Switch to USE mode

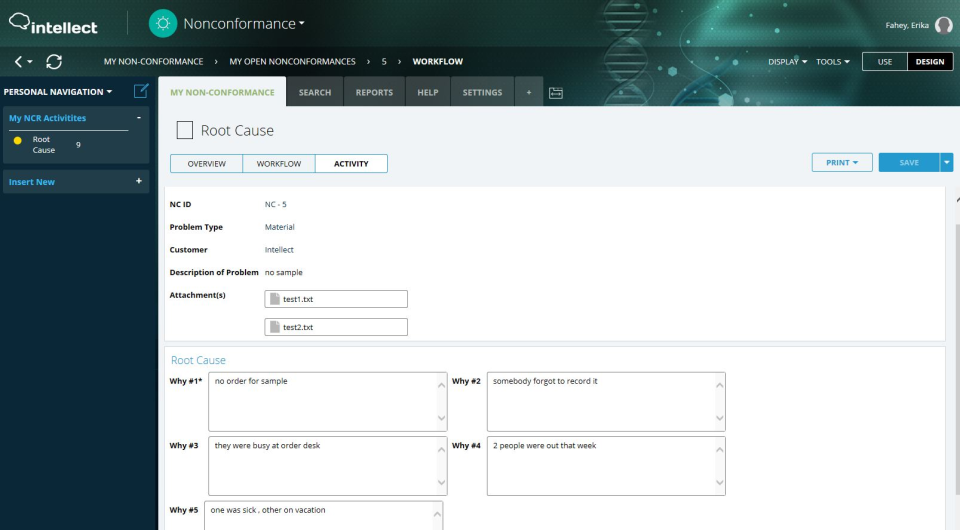coord(884,62)
